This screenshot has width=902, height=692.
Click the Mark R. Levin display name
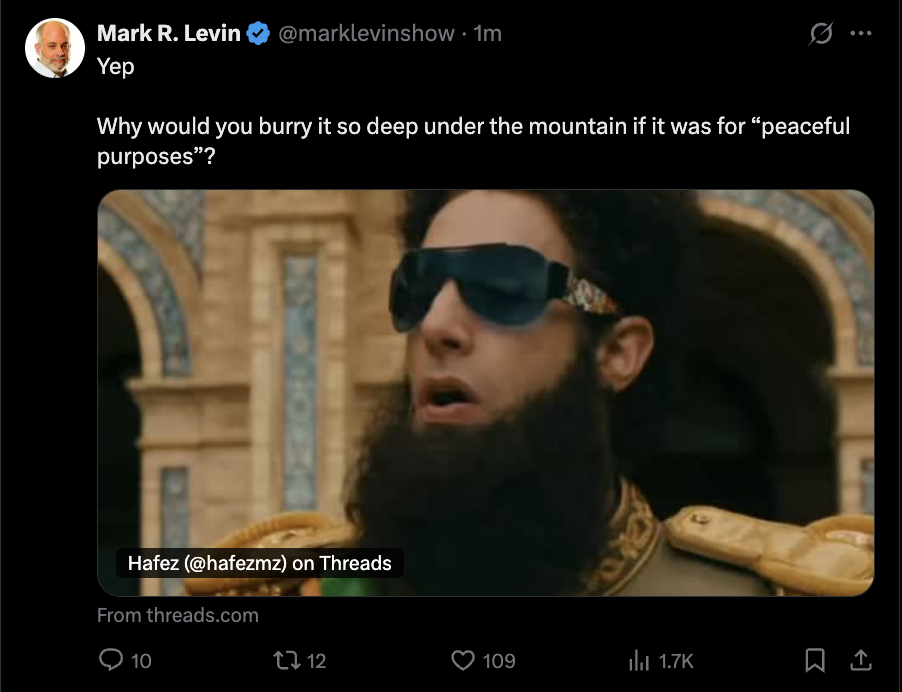coord(169,33)
